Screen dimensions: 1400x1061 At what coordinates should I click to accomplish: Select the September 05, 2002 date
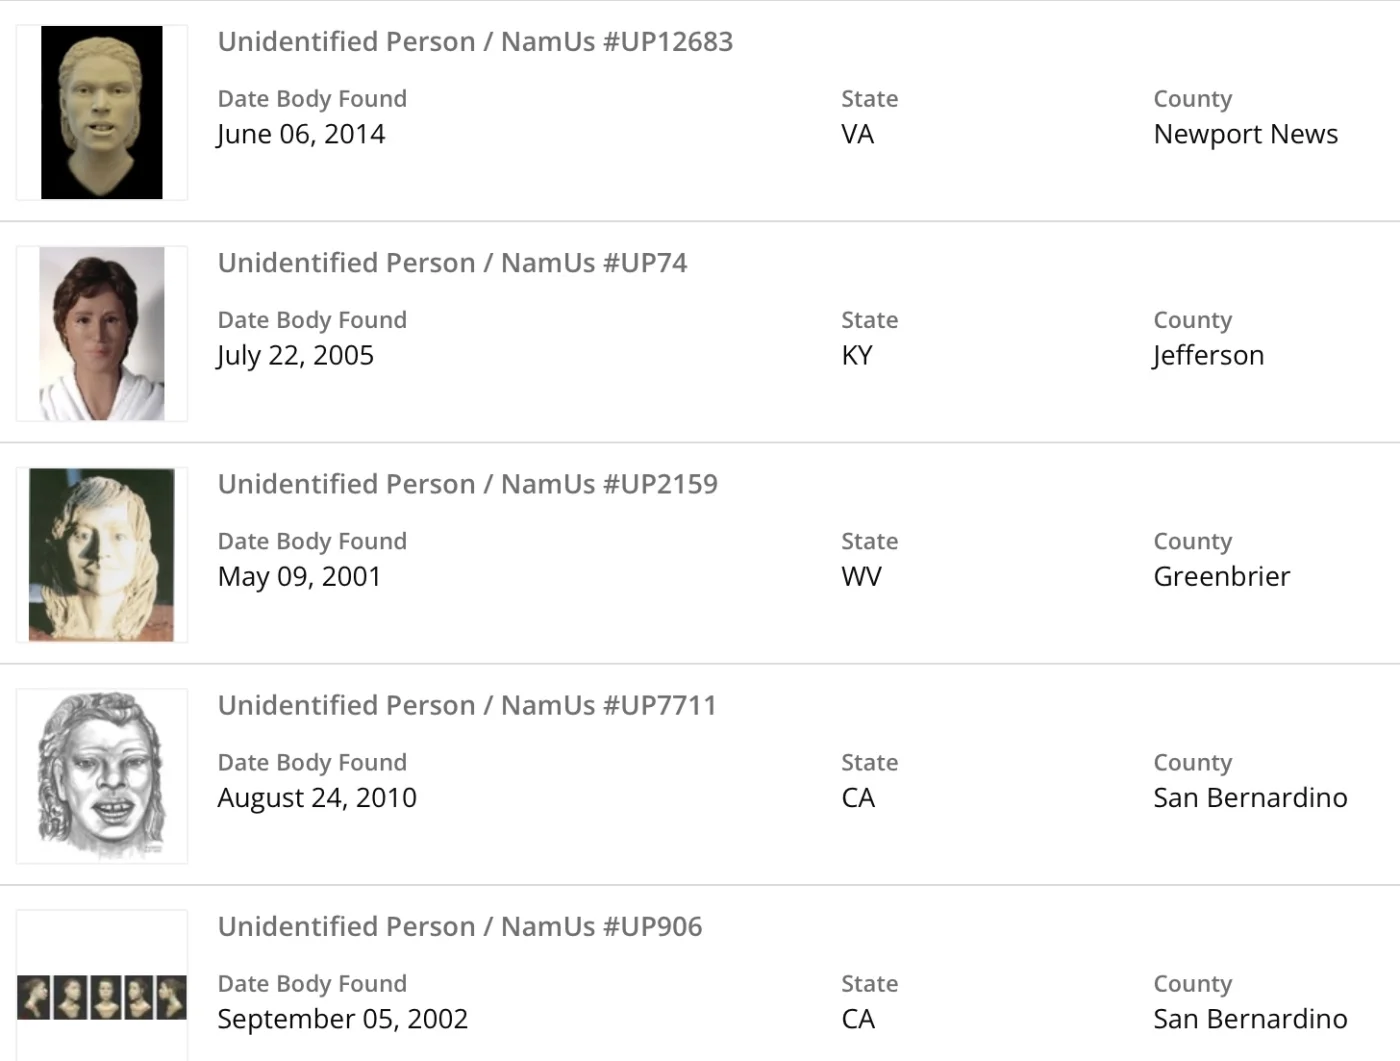342,1018
